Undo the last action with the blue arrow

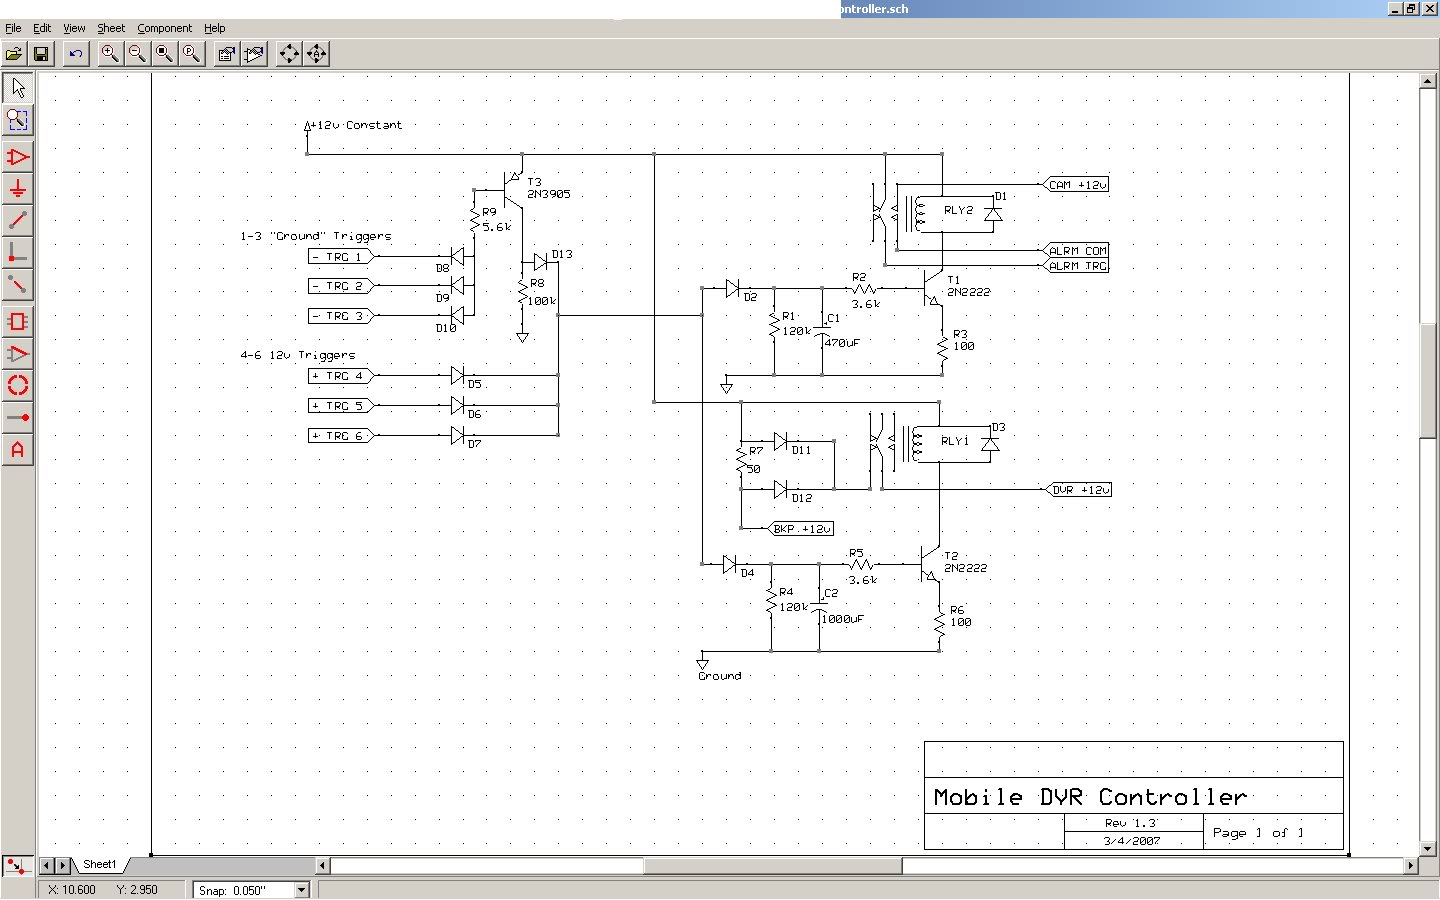pyautogui.click(x=75, y=54)
